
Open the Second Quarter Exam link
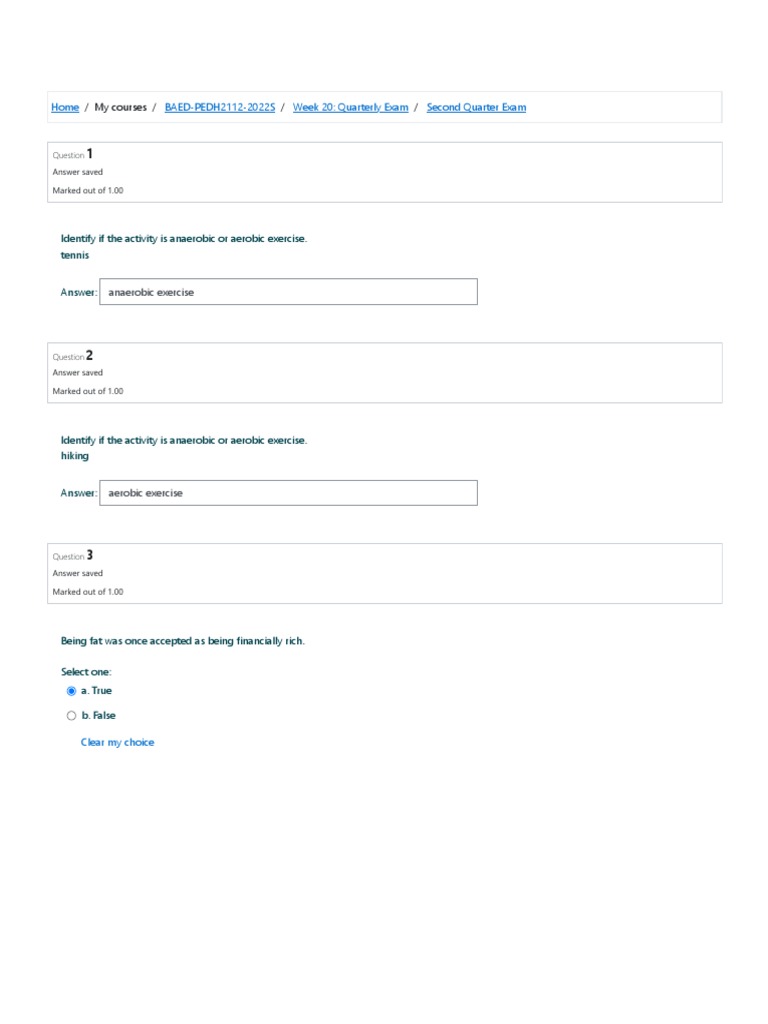476,107
